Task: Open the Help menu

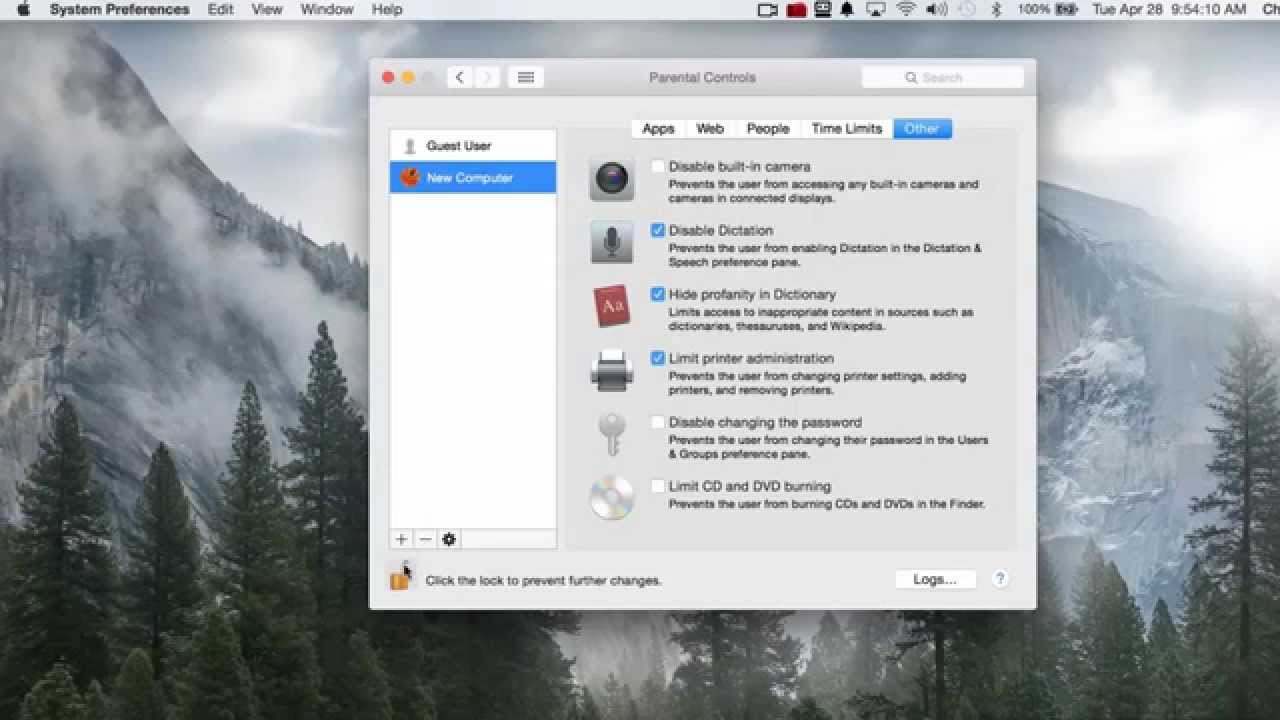Action: [387, 10]
